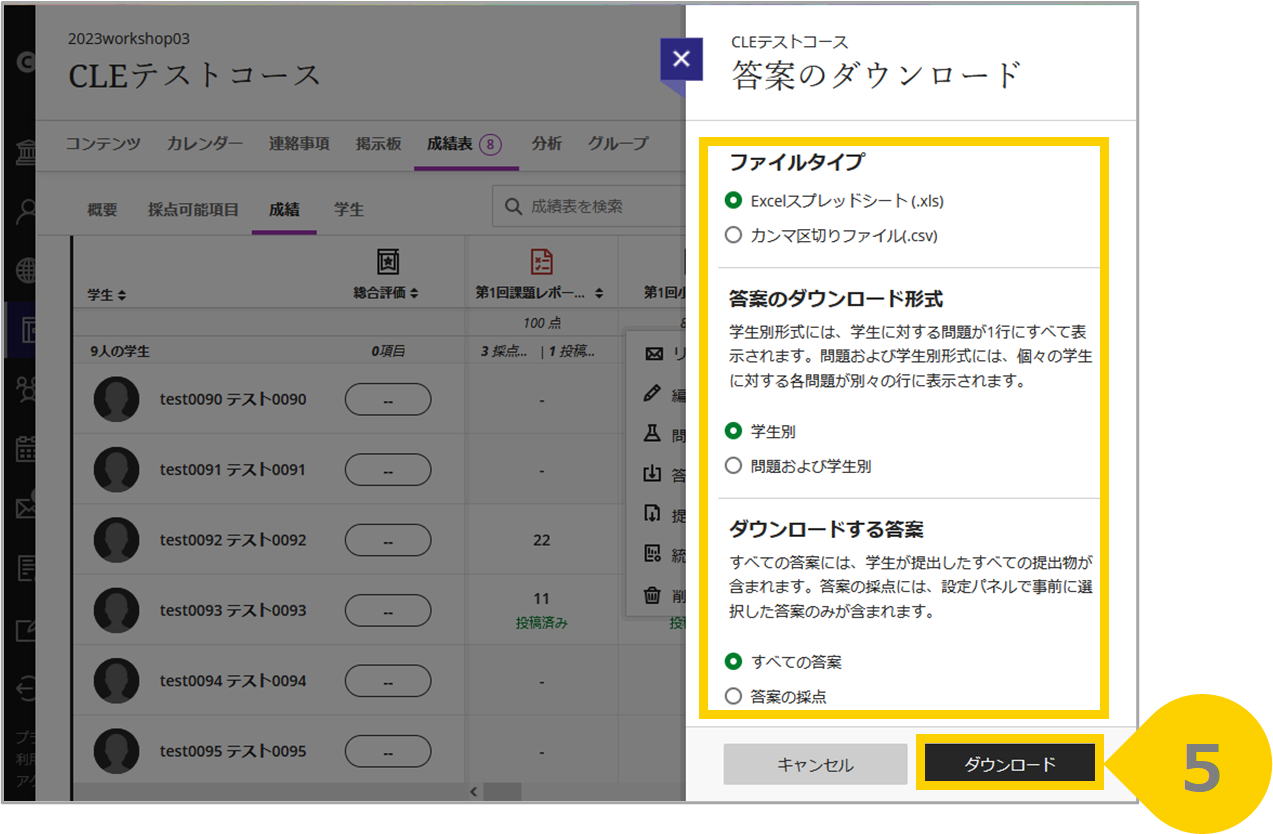
Task: Open student test0093 テスト0093
Action: pos(233,610)
